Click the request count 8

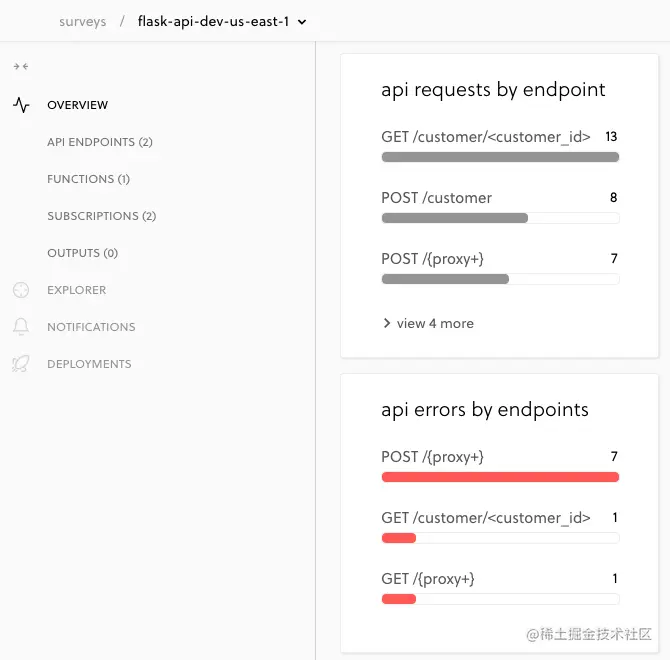coord(614,197)
